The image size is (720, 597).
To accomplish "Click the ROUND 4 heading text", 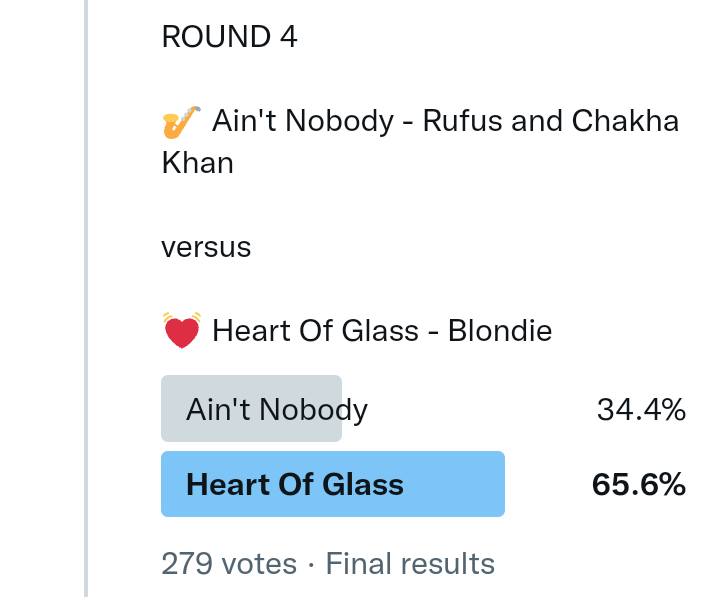I will click(229, 37).
